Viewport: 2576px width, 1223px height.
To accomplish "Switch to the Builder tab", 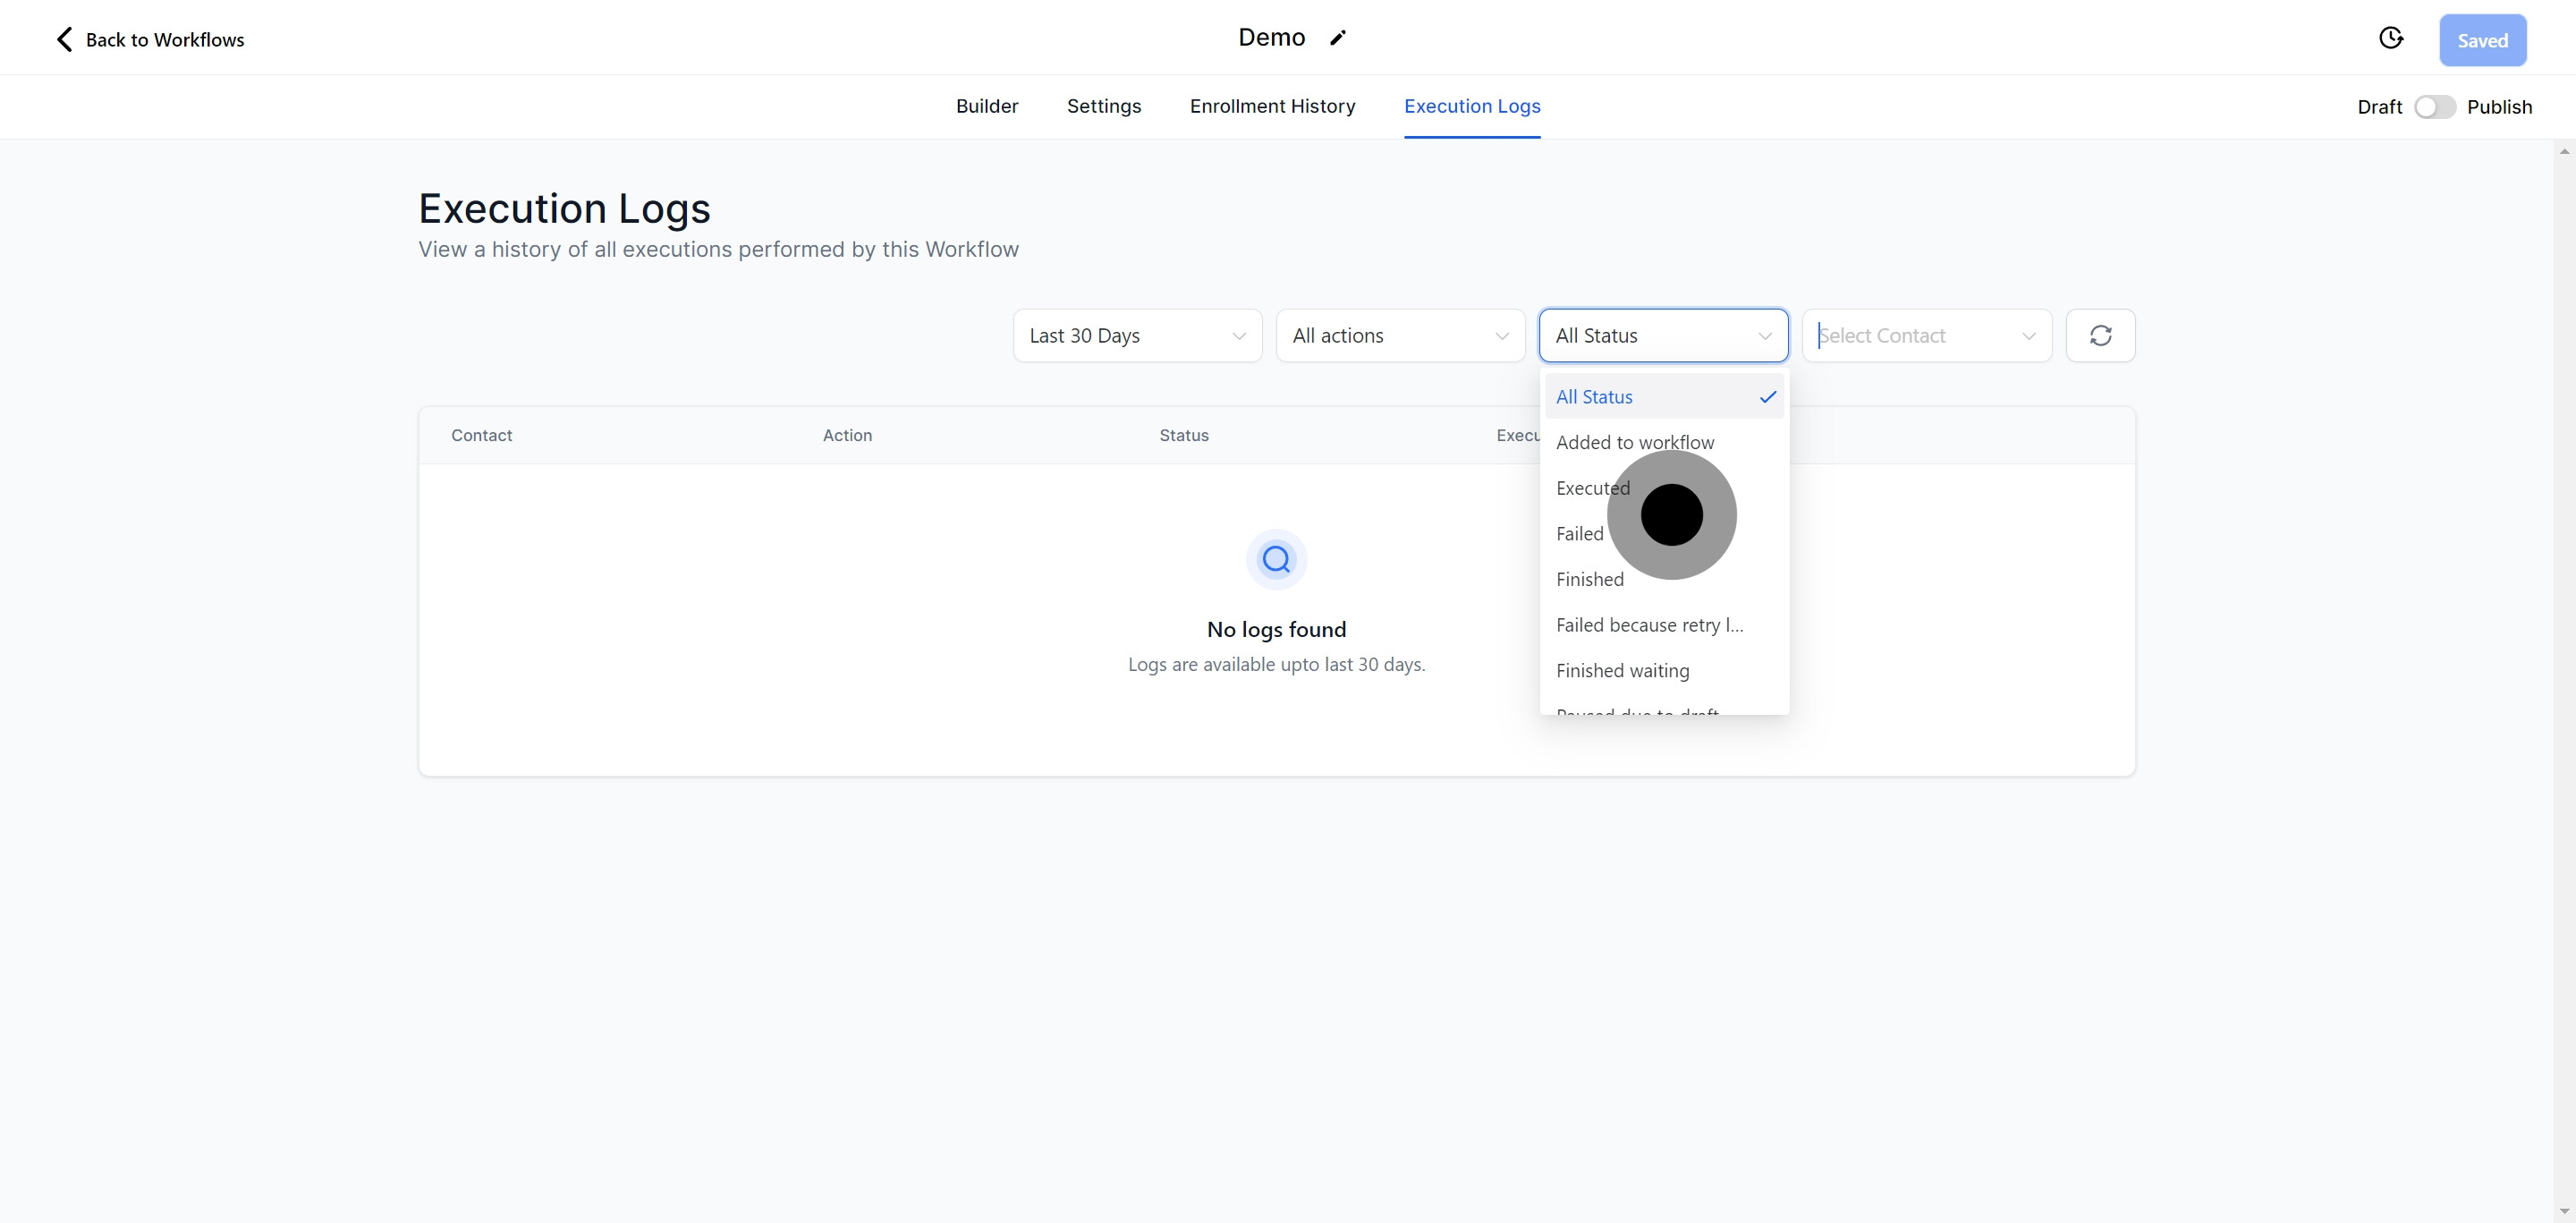I will click(986, 106).
